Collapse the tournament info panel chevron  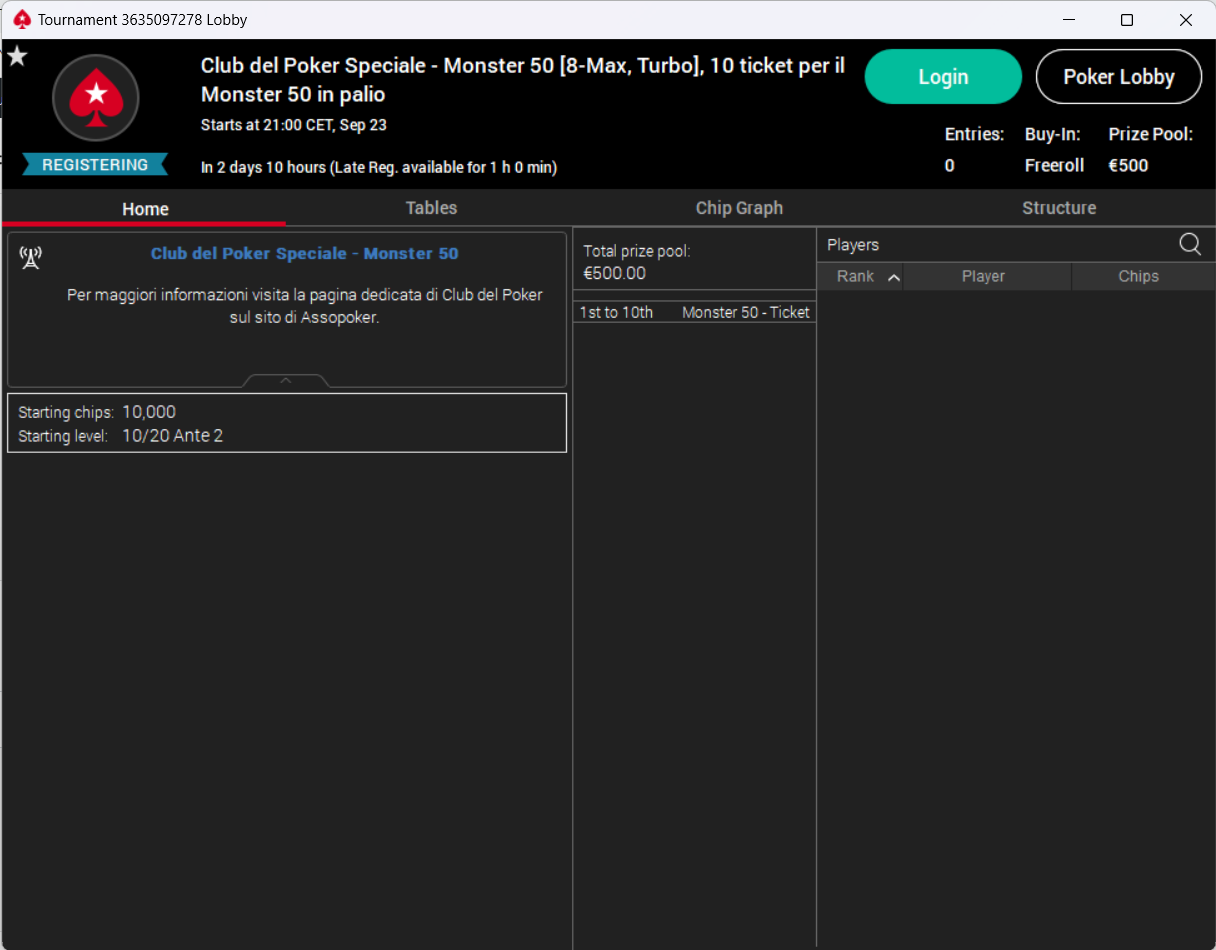285,381
